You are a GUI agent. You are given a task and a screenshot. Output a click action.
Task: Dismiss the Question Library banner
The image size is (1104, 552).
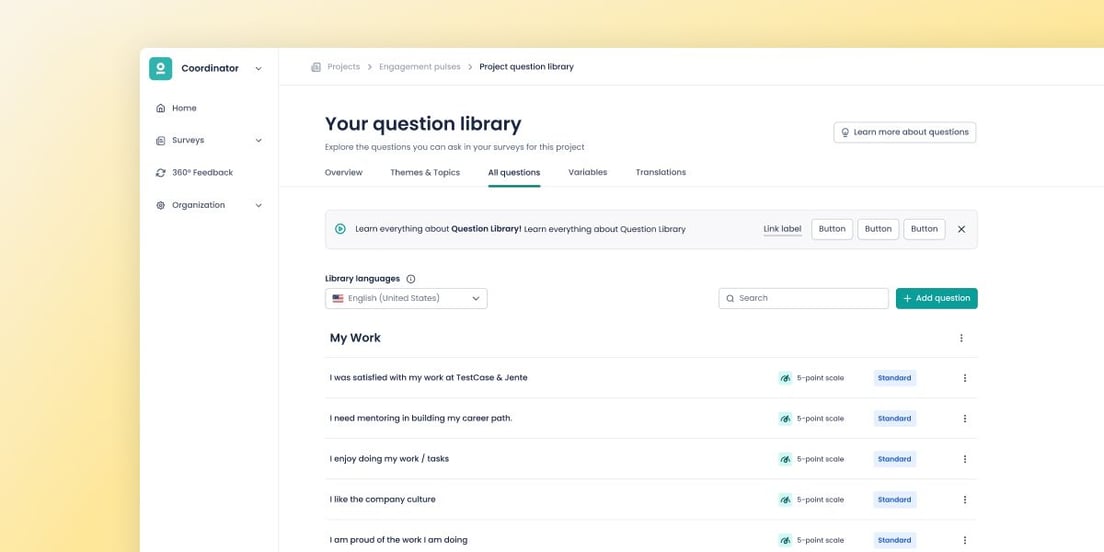[x=961, y=229]
